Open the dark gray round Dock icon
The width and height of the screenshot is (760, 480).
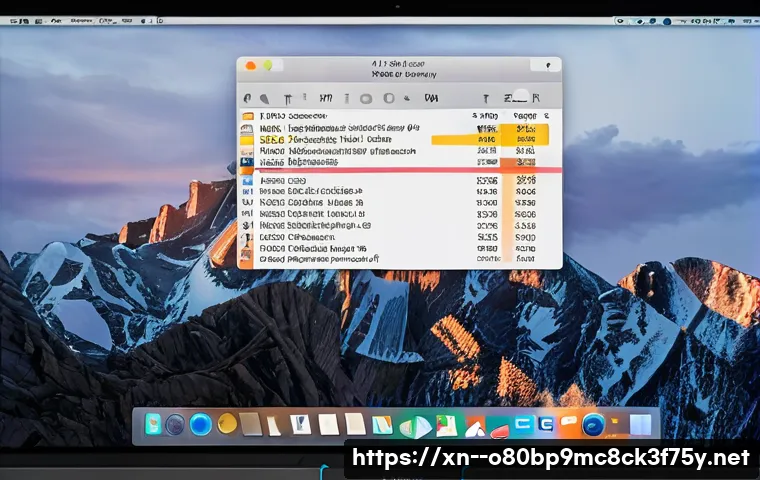tap(176, 424)
